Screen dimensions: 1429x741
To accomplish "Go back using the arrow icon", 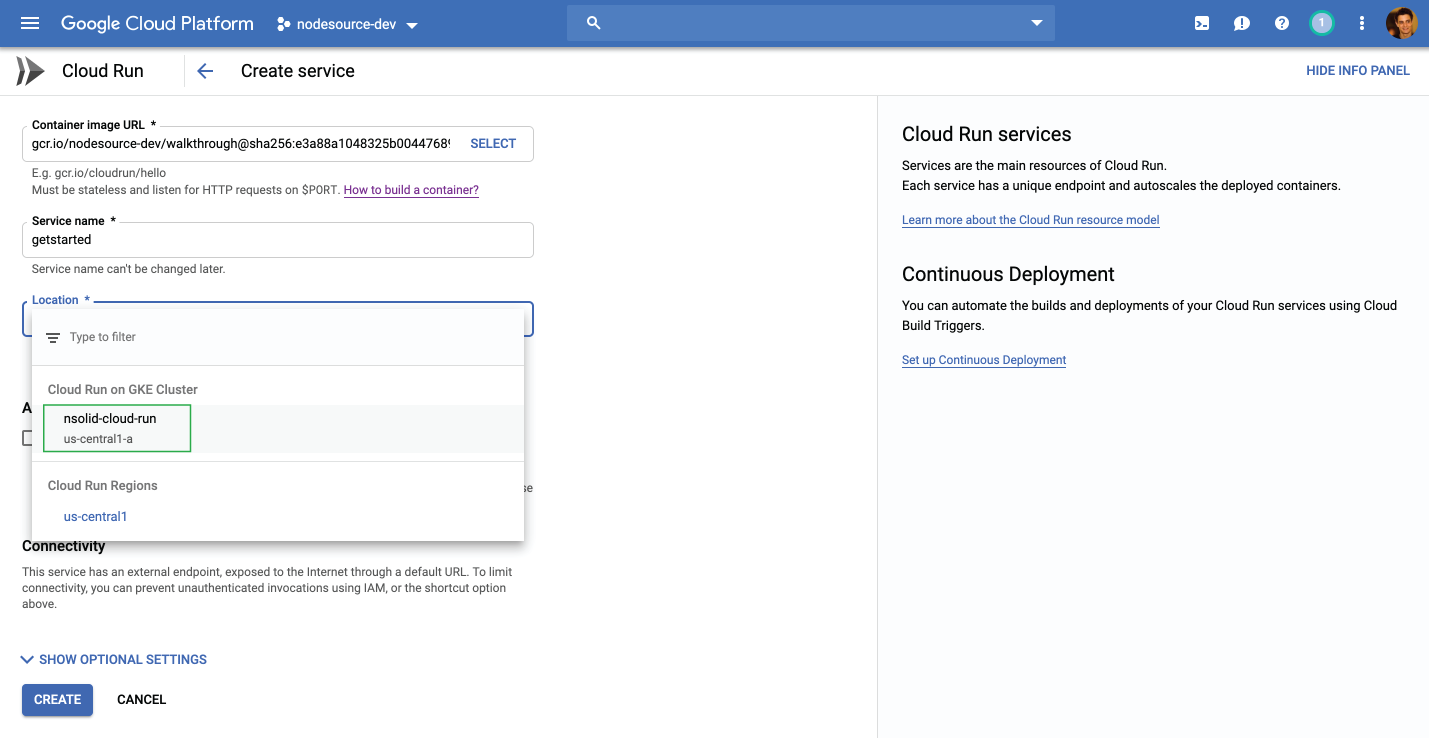I will click(x=205, y=71).
